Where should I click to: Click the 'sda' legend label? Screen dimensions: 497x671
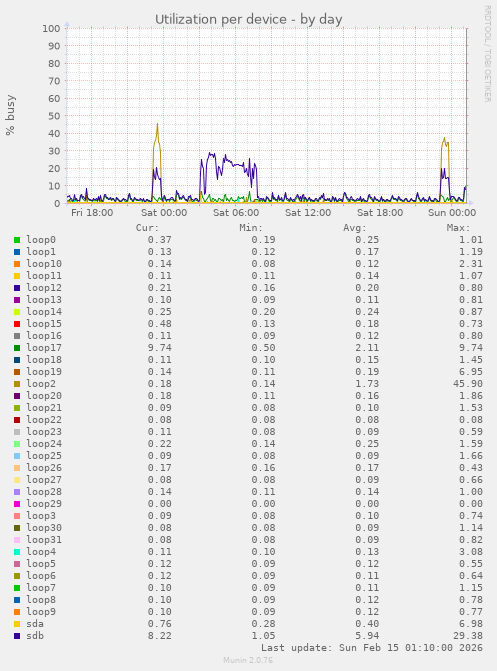point(35,623)
